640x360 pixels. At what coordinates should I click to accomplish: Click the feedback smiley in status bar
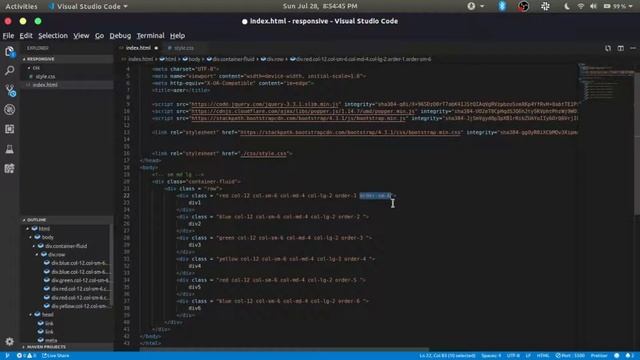617,356
